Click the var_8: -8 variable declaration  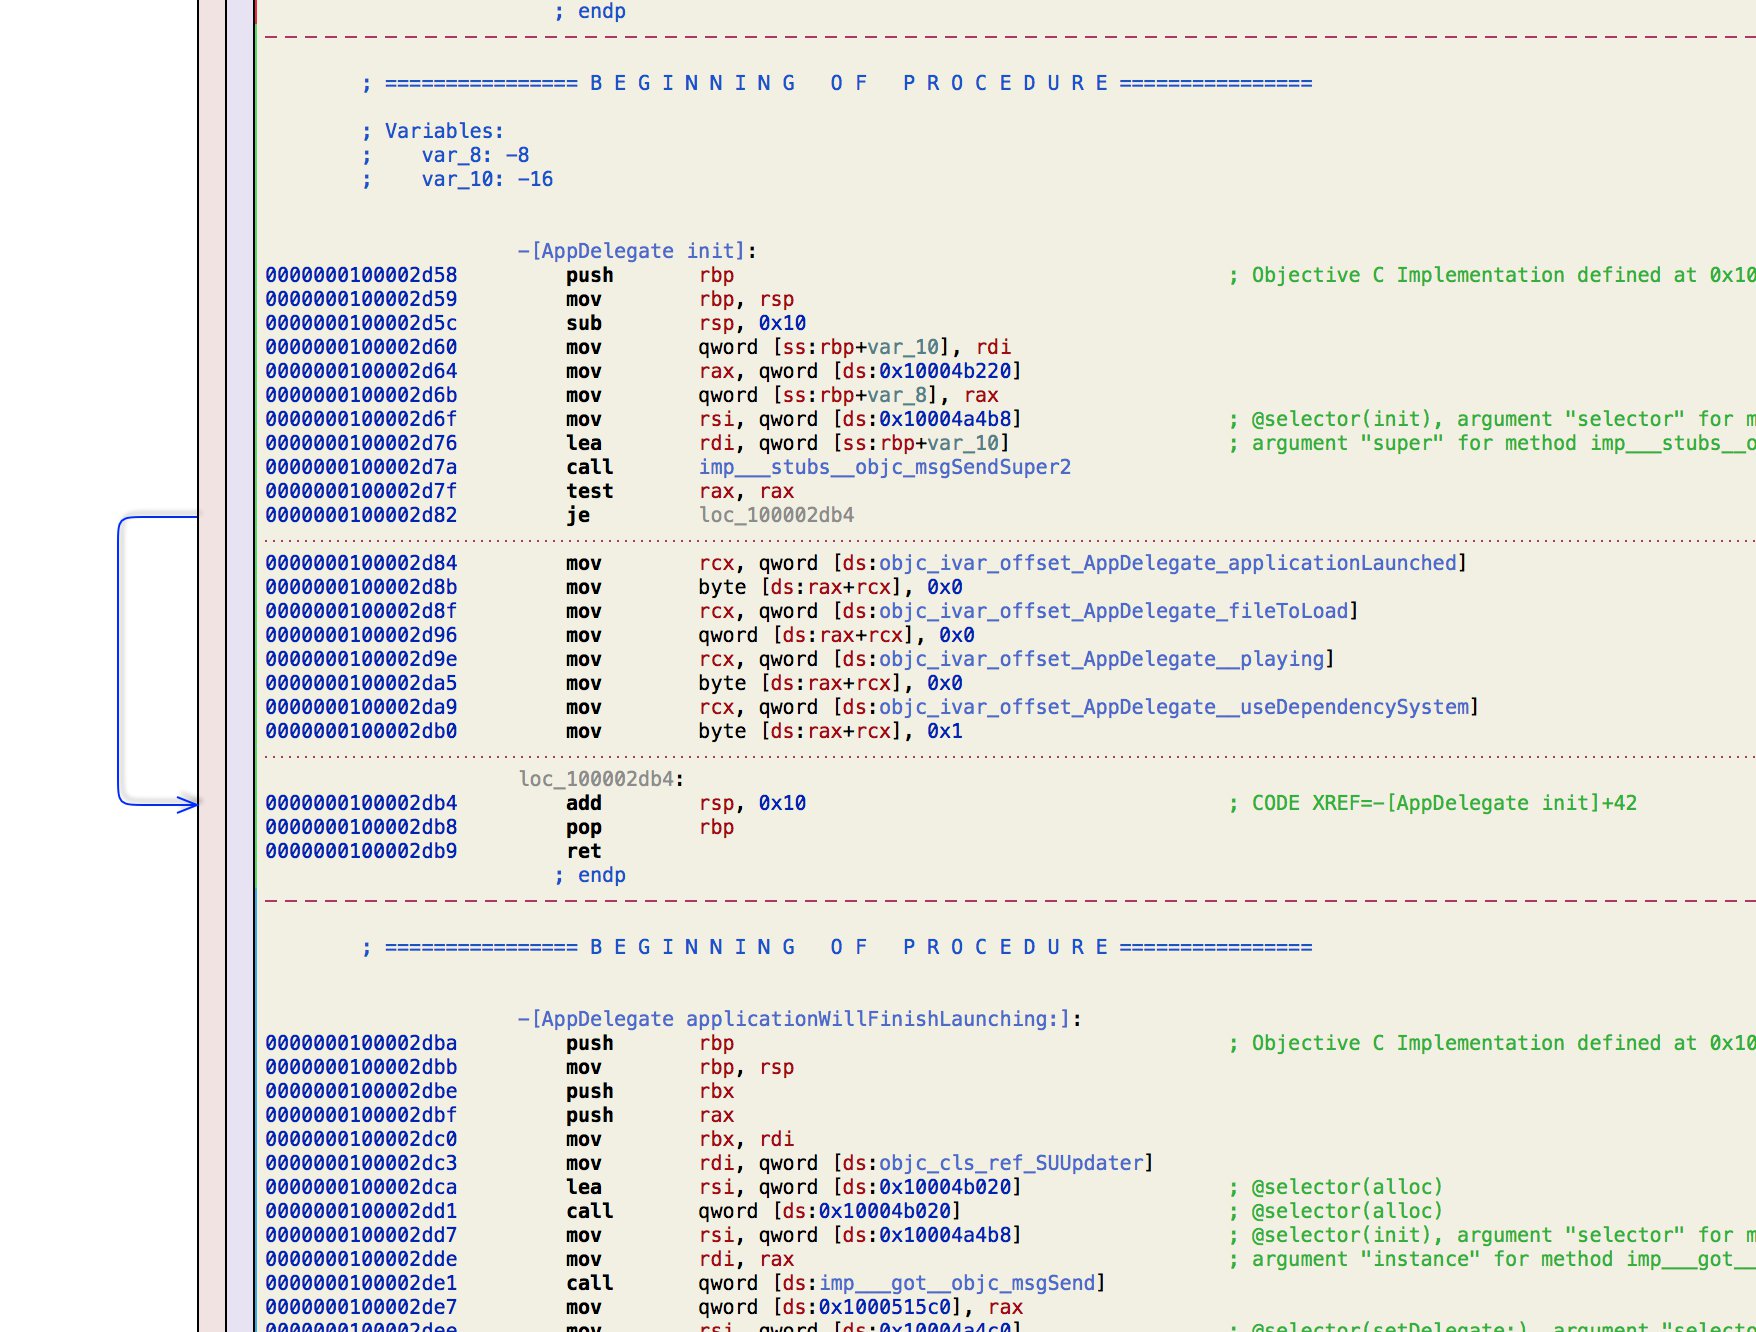[475, 155]
